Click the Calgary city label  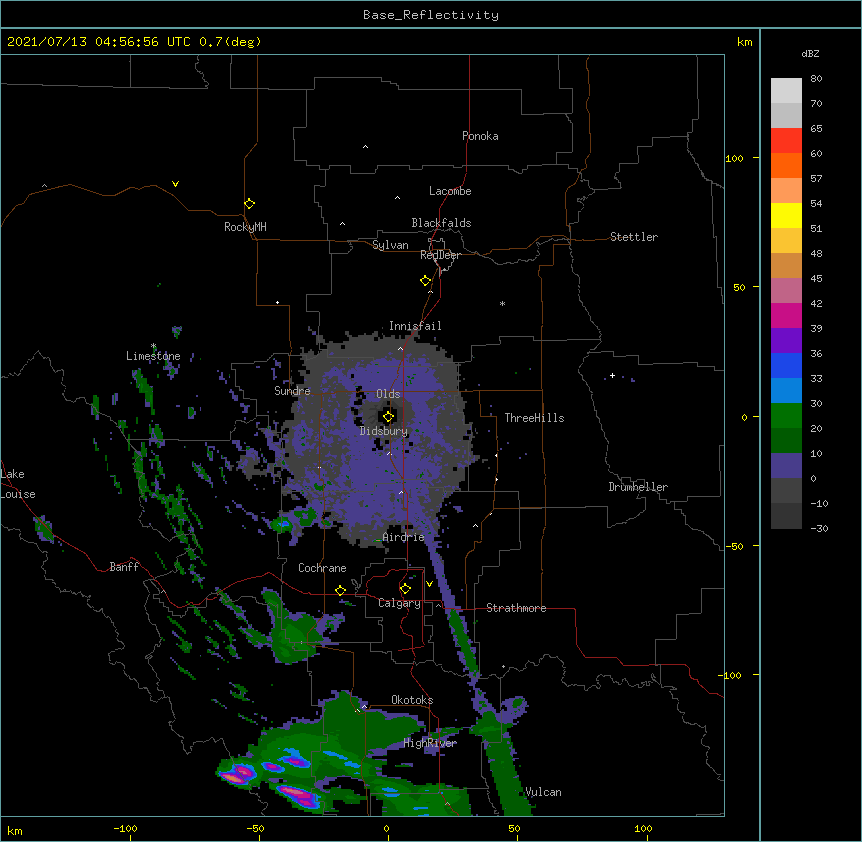point(400,603)
